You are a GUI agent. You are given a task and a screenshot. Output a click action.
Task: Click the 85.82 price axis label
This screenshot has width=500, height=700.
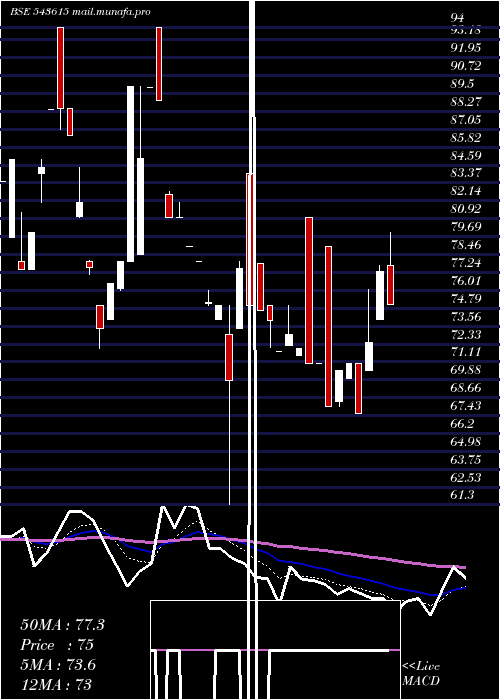466,138
